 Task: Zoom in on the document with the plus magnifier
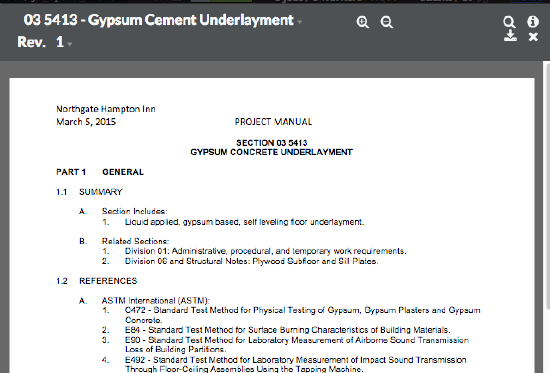[x=363, y=22]
